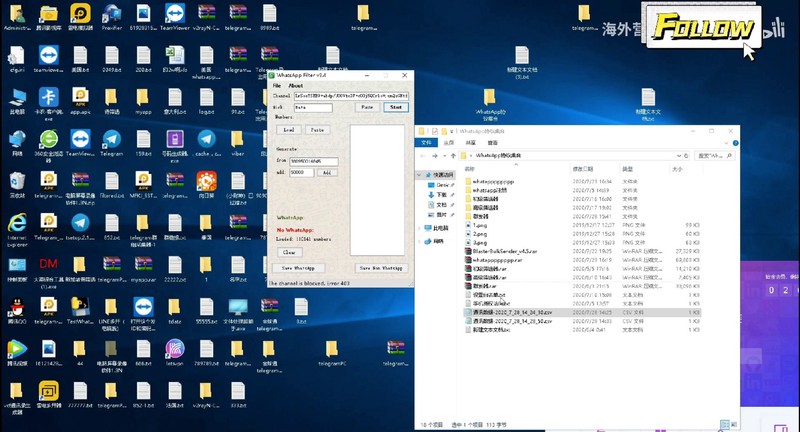Select 下载 in Explorer navigation pane
Screen dimensions: 800x432
441,195
